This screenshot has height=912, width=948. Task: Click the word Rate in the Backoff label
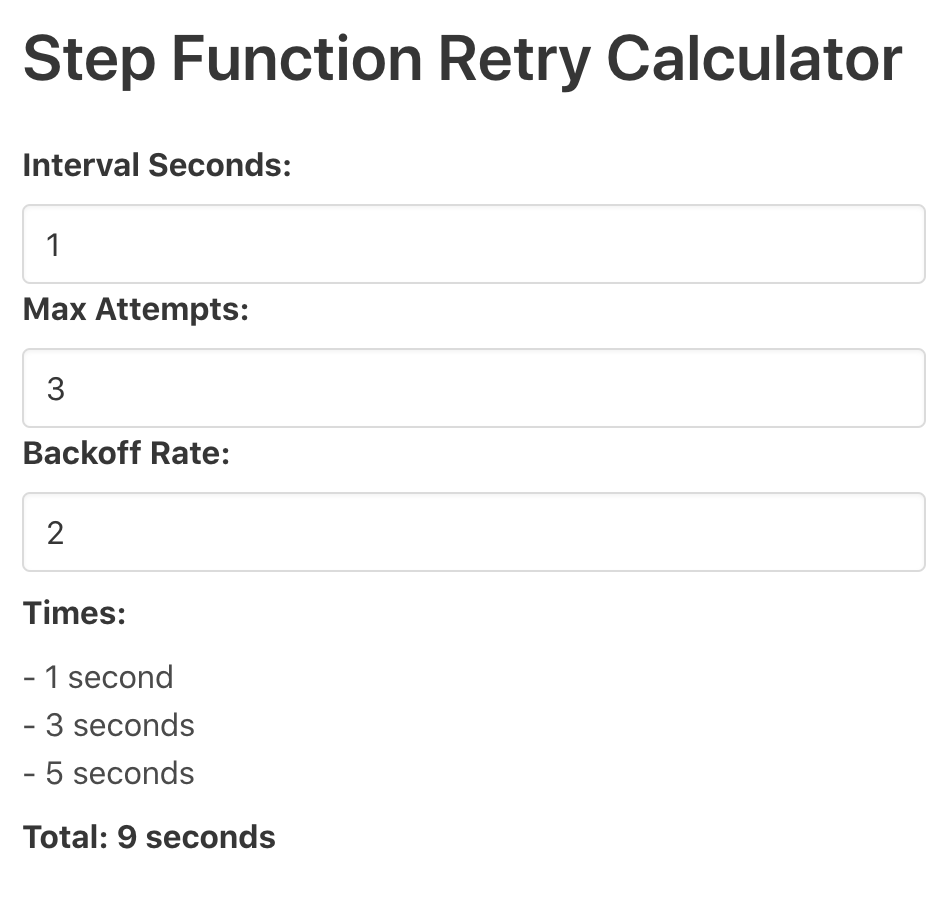(190, 453)
